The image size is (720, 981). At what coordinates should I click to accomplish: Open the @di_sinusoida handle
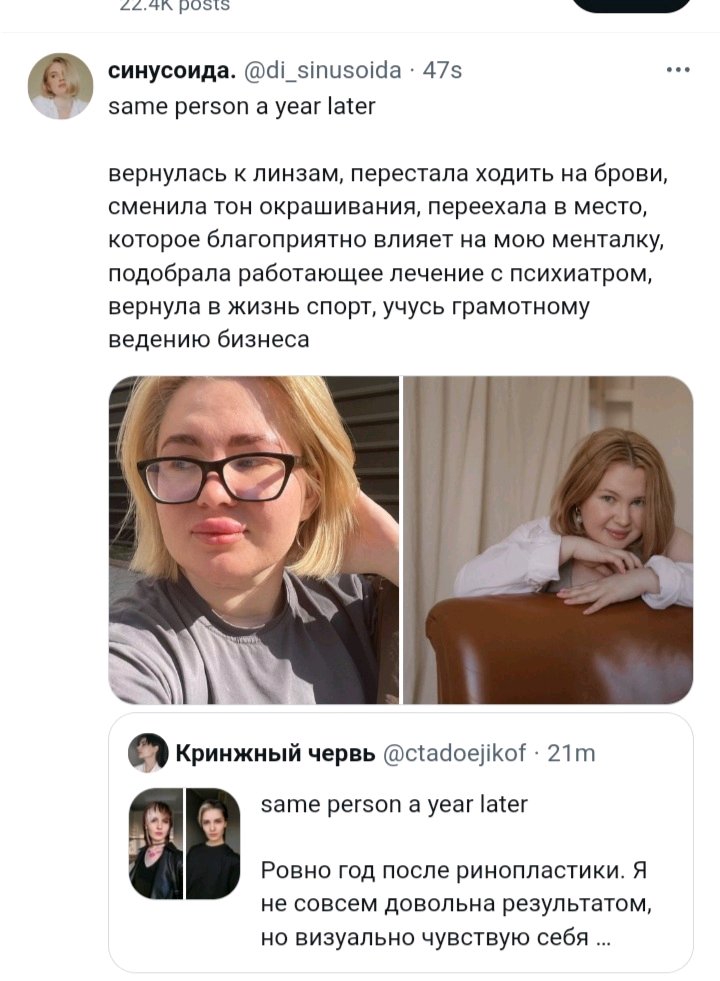coord(322,70)
